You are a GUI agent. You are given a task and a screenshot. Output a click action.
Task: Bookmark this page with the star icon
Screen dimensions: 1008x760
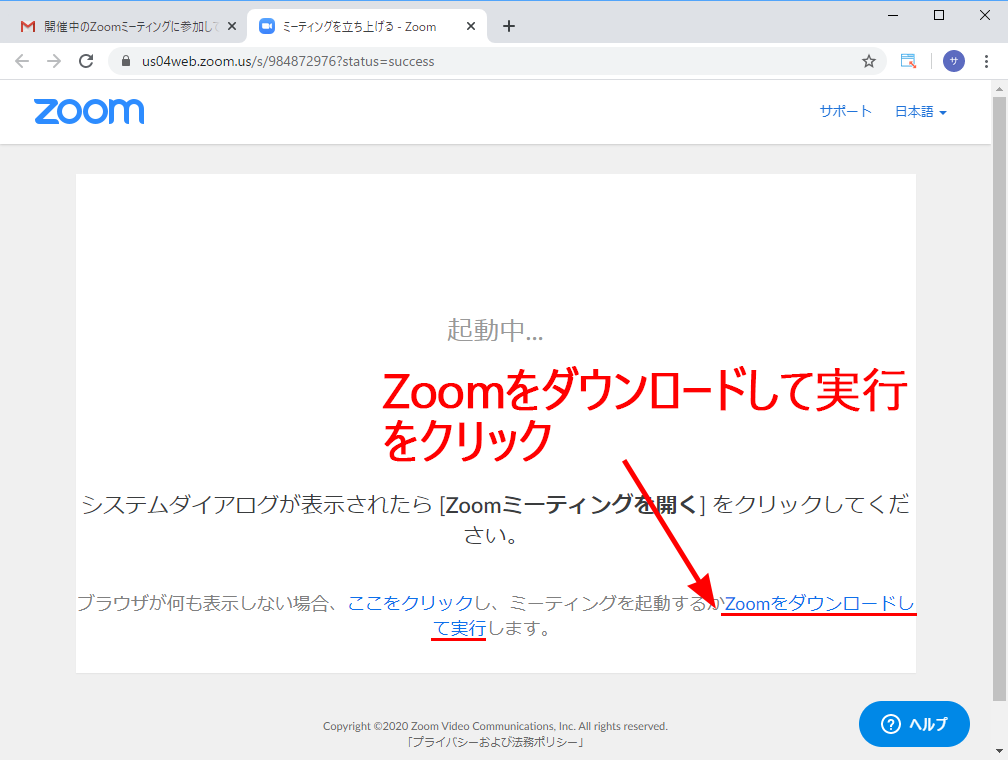coord(868,61)
